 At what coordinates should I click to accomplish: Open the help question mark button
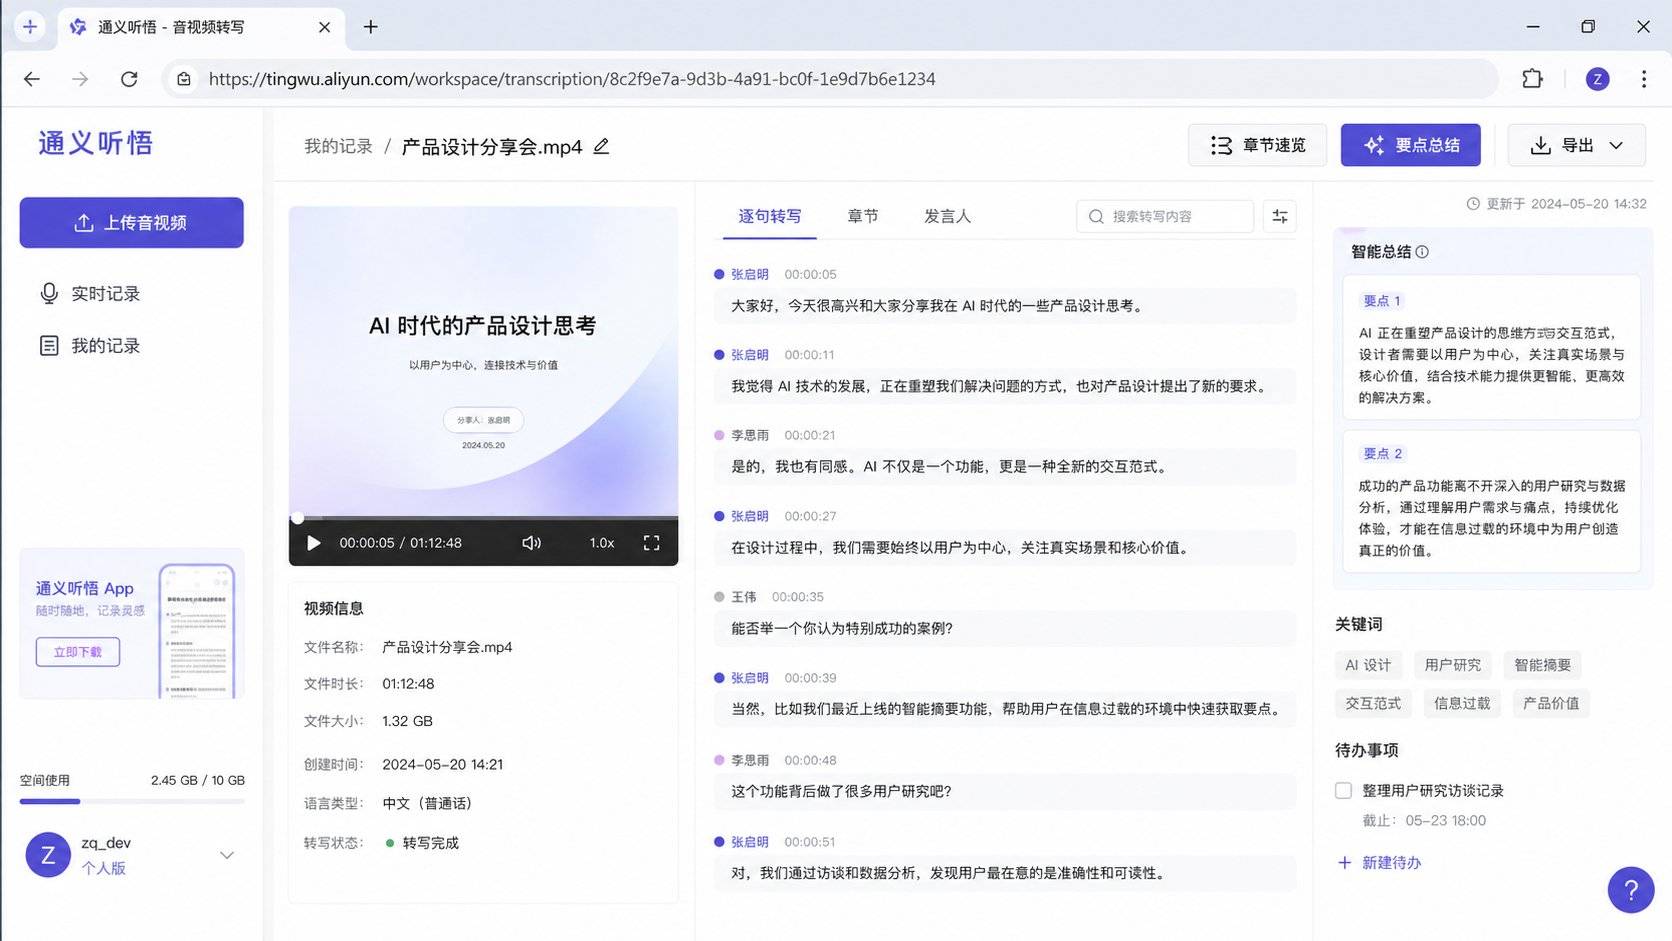pos(1631,889)
